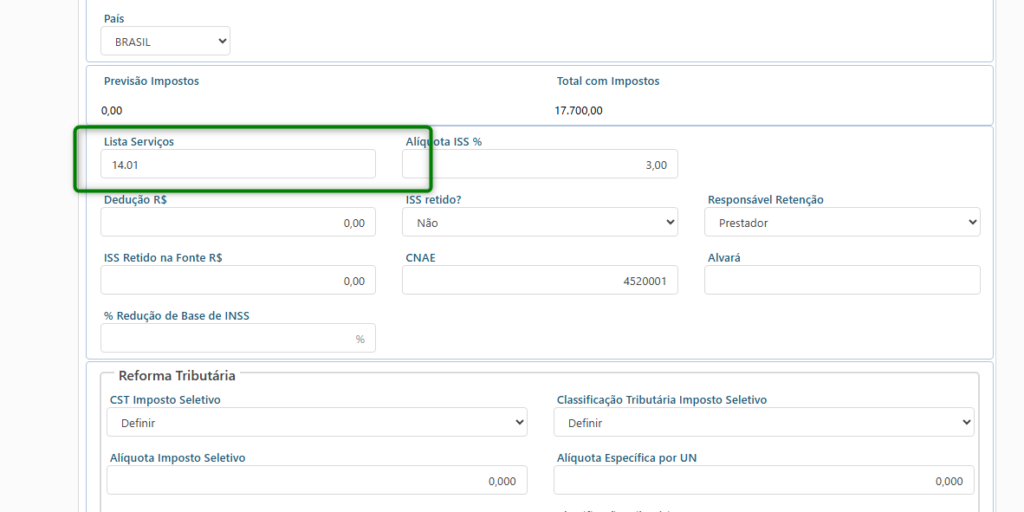This screenshot has width=1024, height=512.
Task: Click the Previsão Impostos value 0,00
Action: [112, 110]
